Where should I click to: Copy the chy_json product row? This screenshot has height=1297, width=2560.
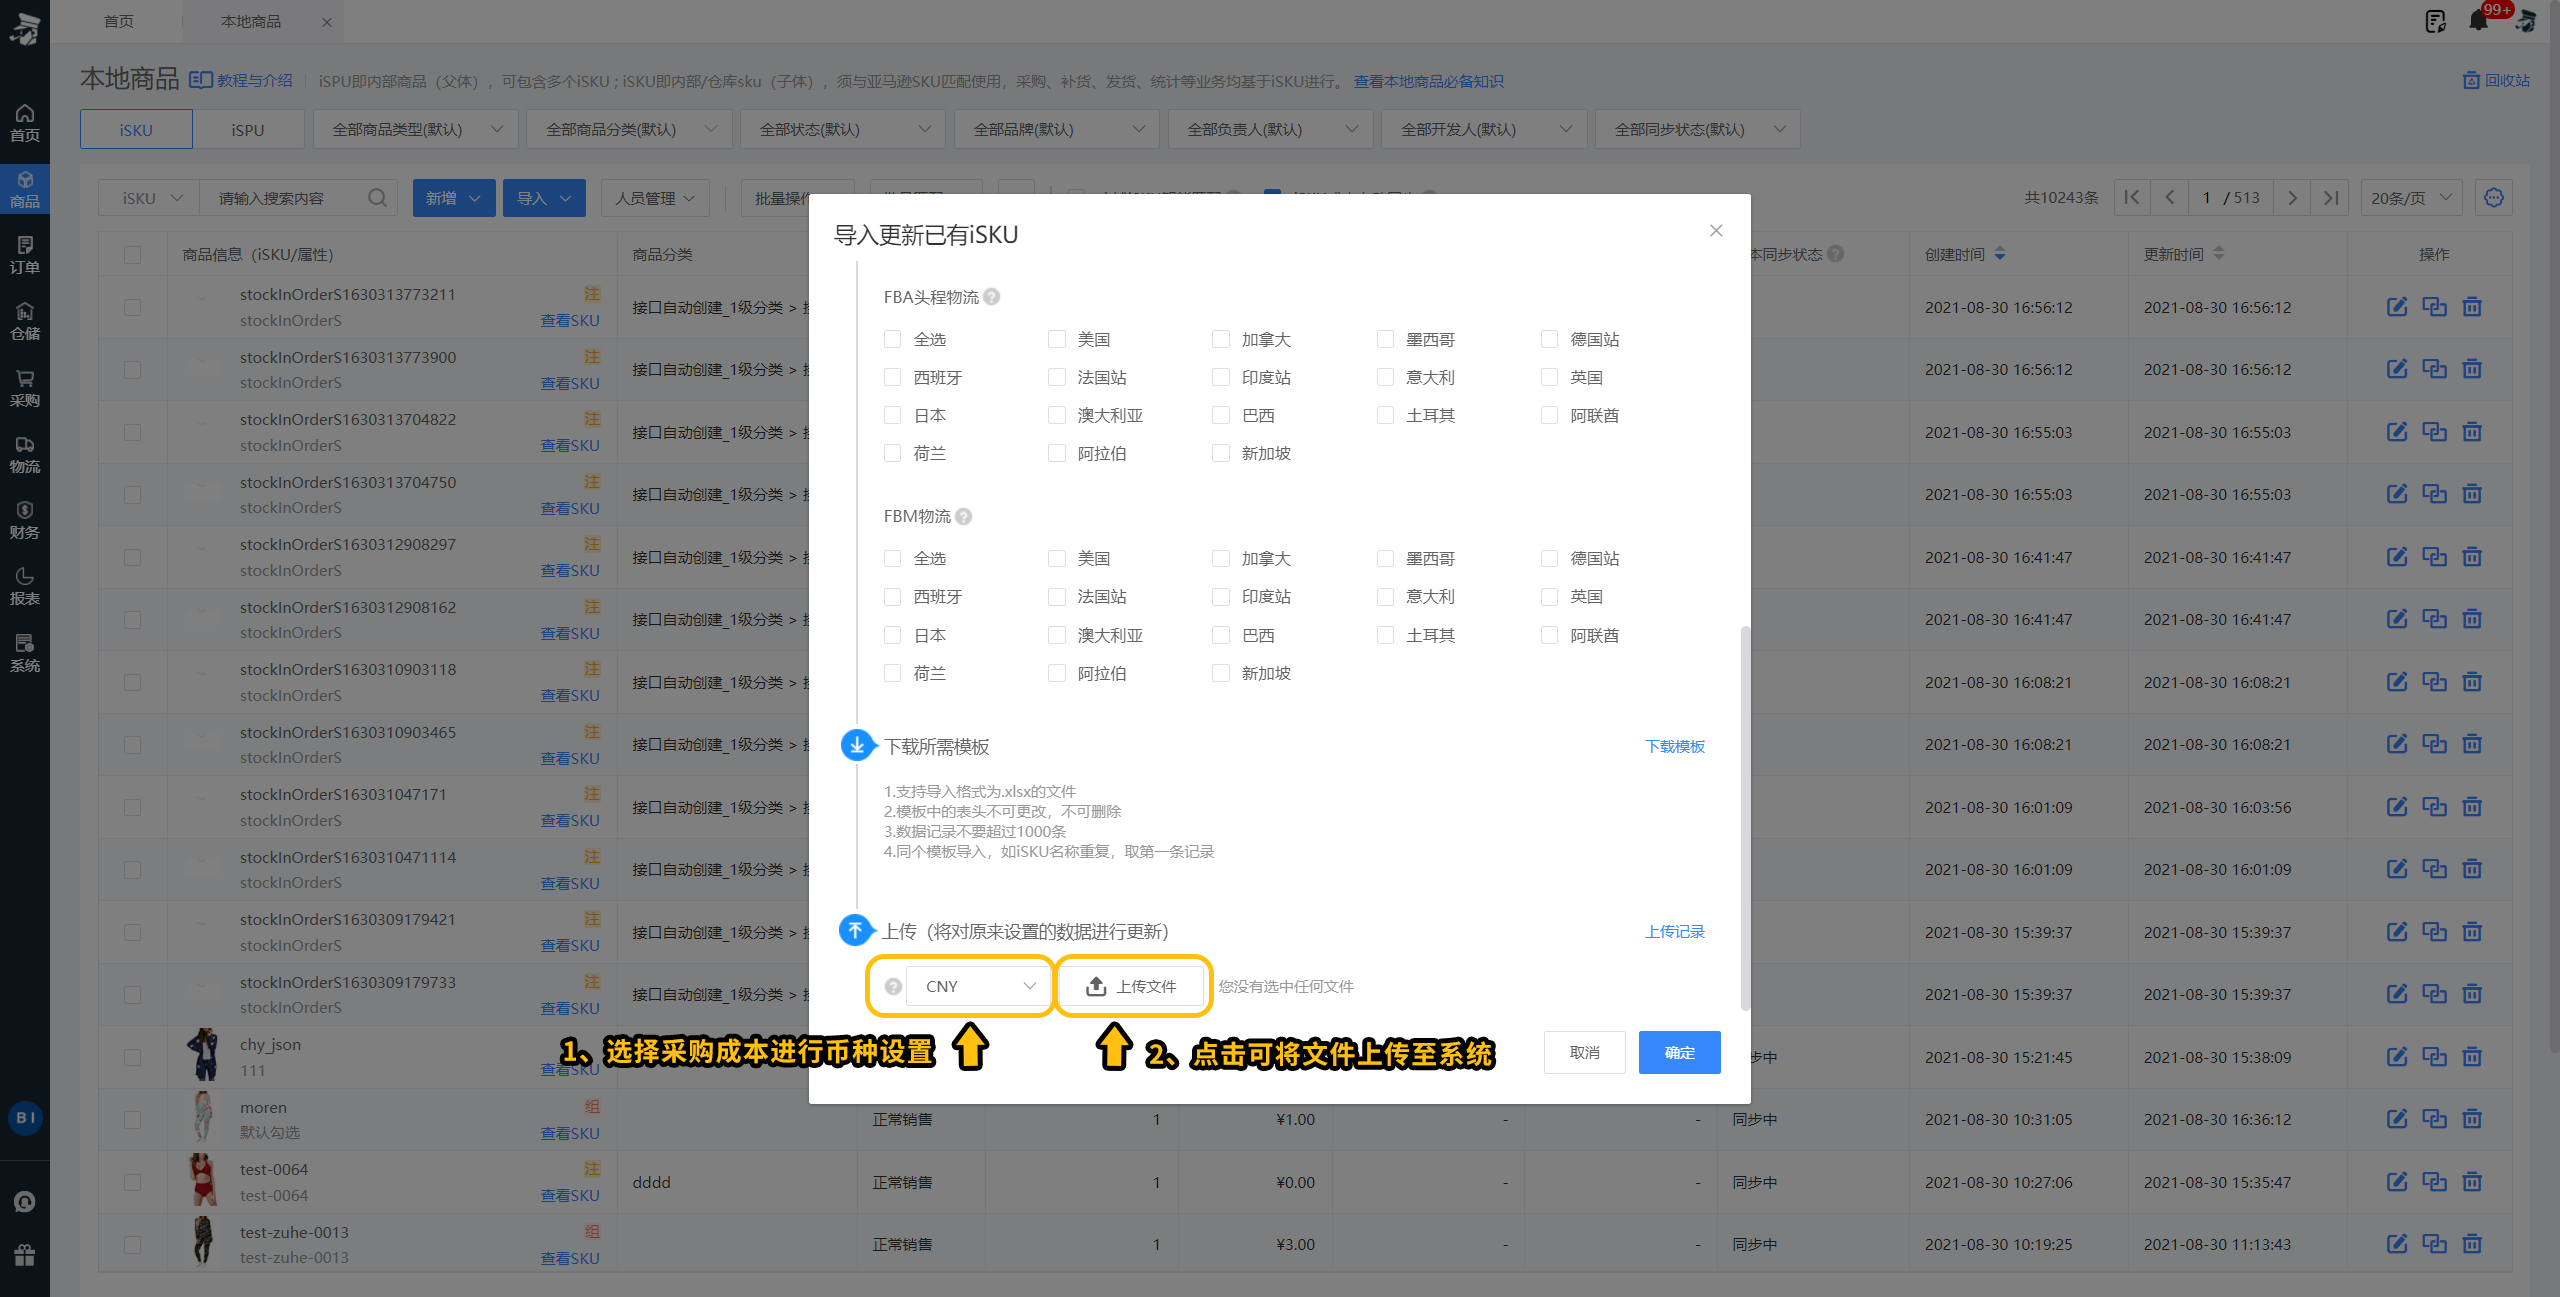(x=2434, y=1057)
